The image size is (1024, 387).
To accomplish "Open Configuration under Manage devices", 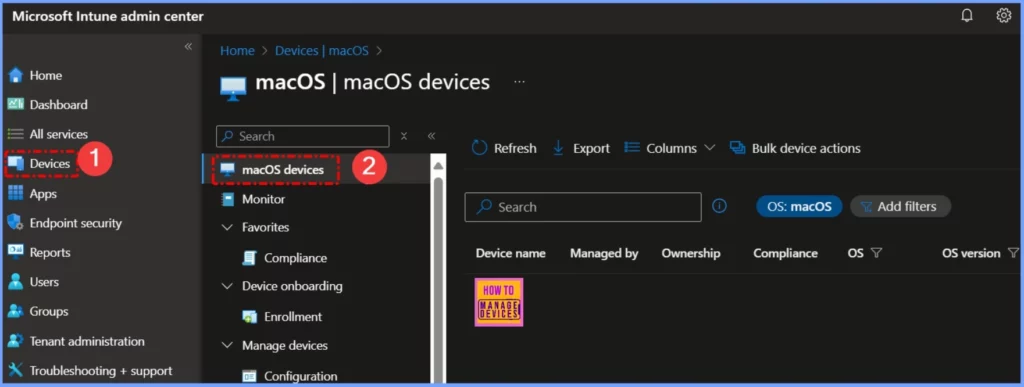I will (300, 377).
